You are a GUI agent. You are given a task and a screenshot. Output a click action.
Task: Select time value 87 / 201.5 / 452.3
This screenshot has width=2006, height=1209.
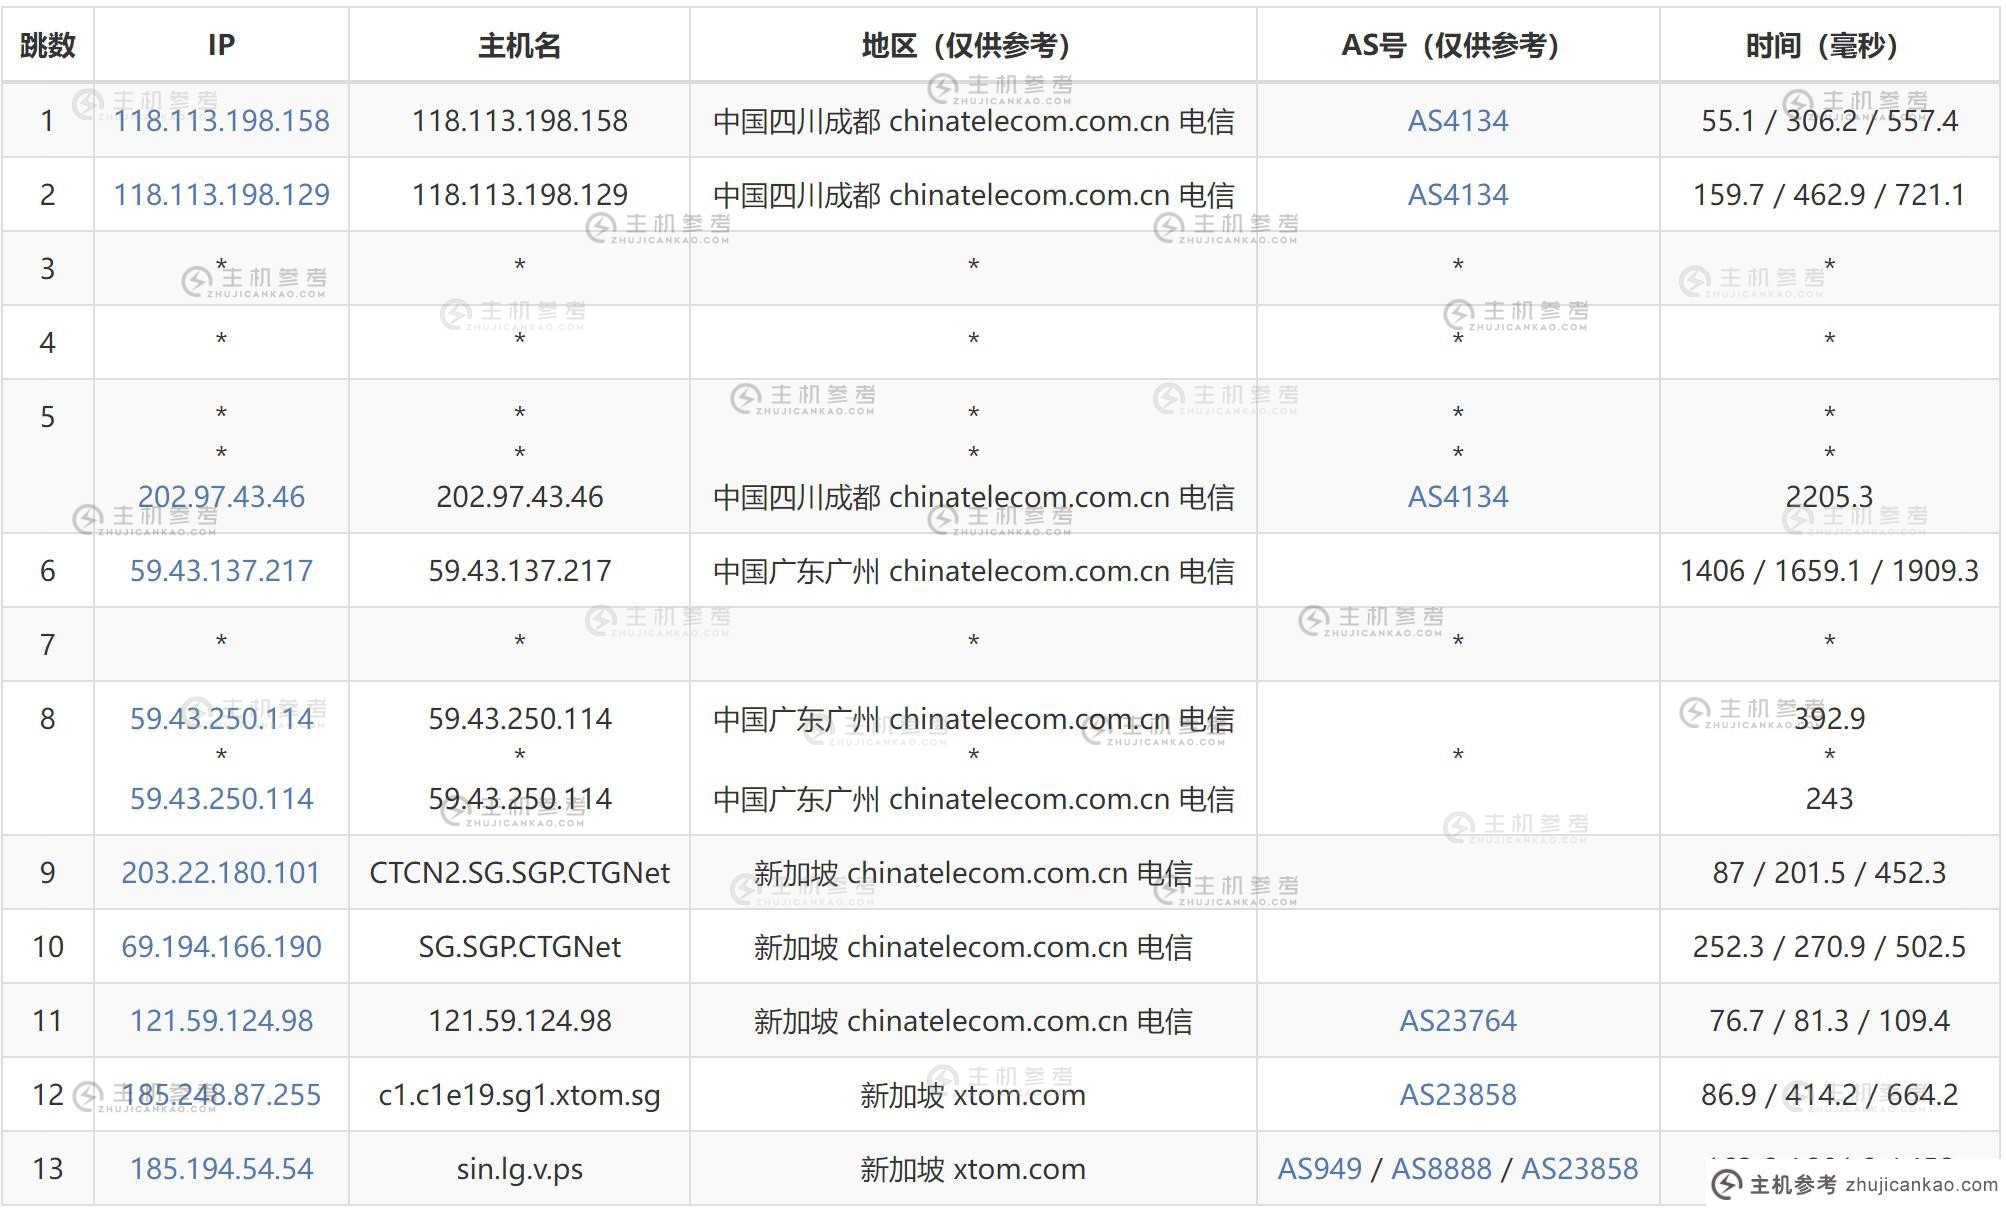coord(1829,873)
